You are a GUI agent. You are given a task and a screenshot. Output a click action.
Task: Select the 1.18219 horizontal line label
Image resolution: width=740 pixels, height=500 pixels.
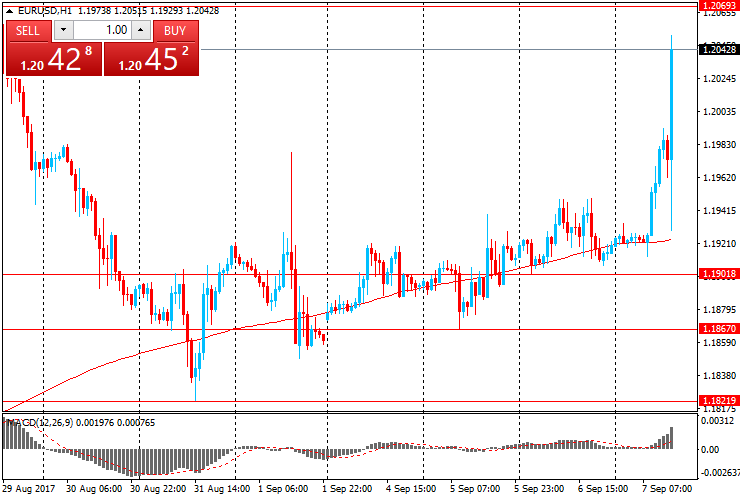719,400
